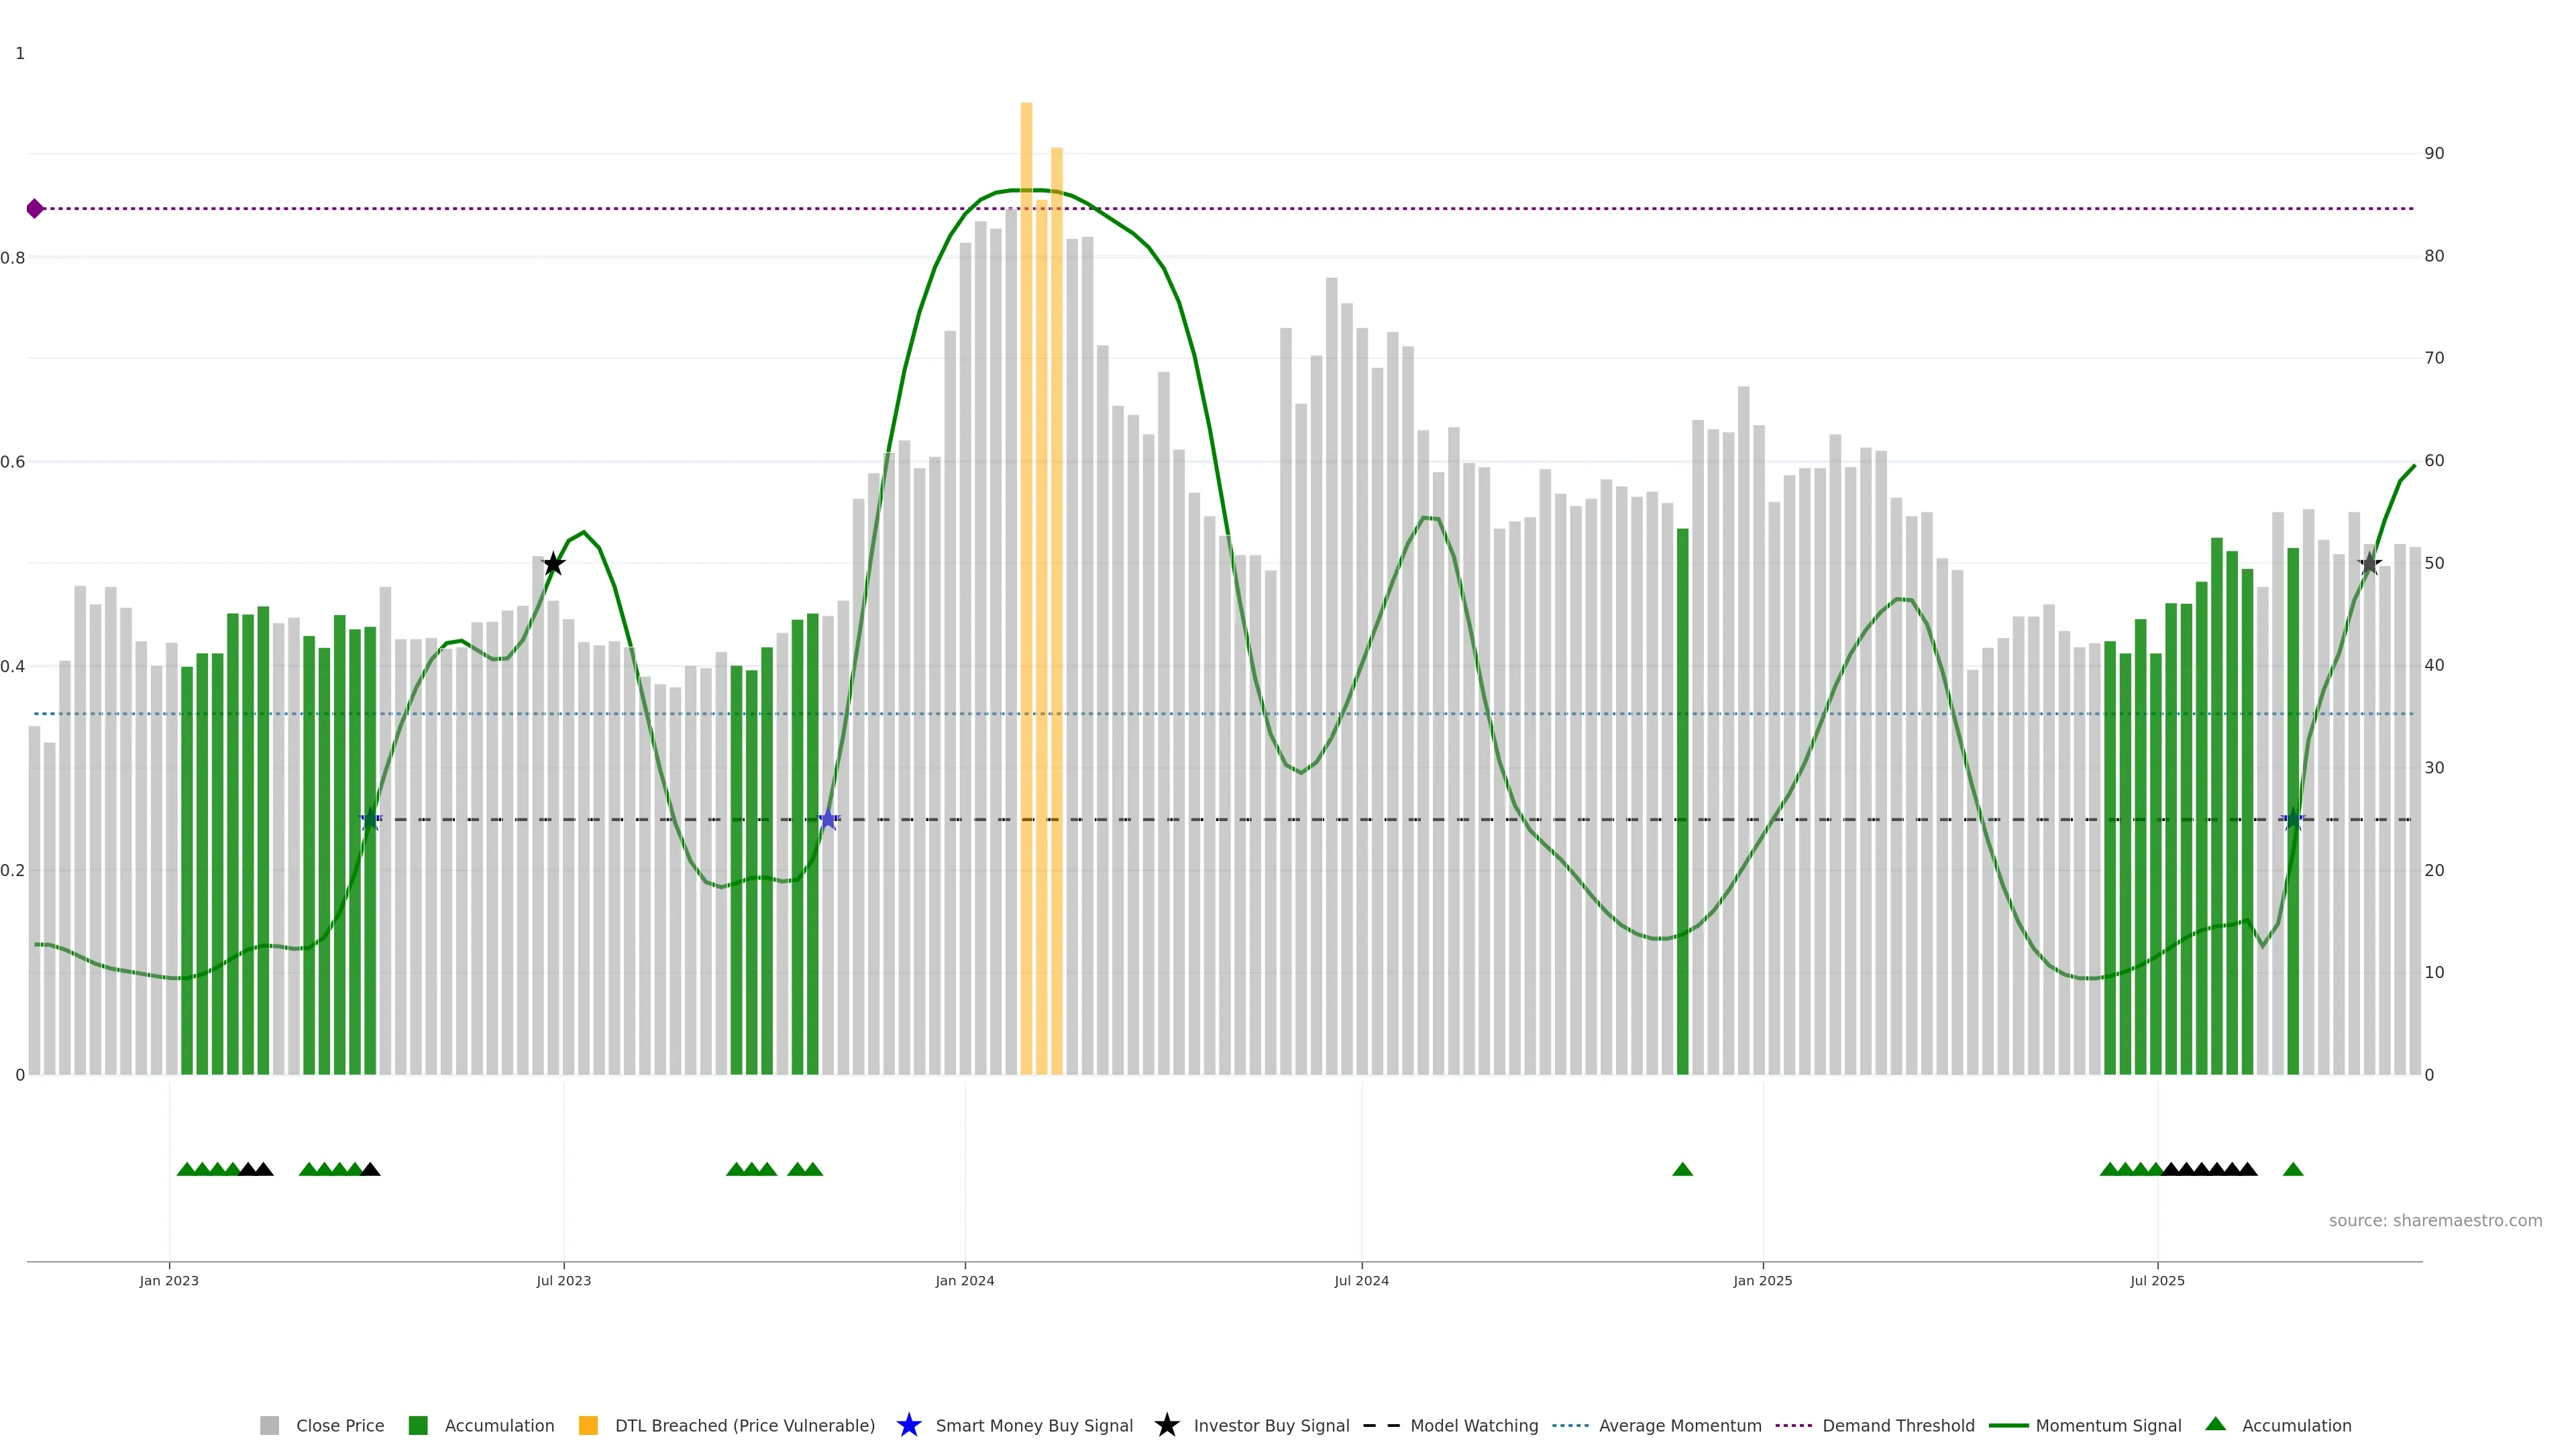Click the blue Smart Money star in early 2023
Image resolution: width=2576 pixels, height=1449 pixels.
370,819
